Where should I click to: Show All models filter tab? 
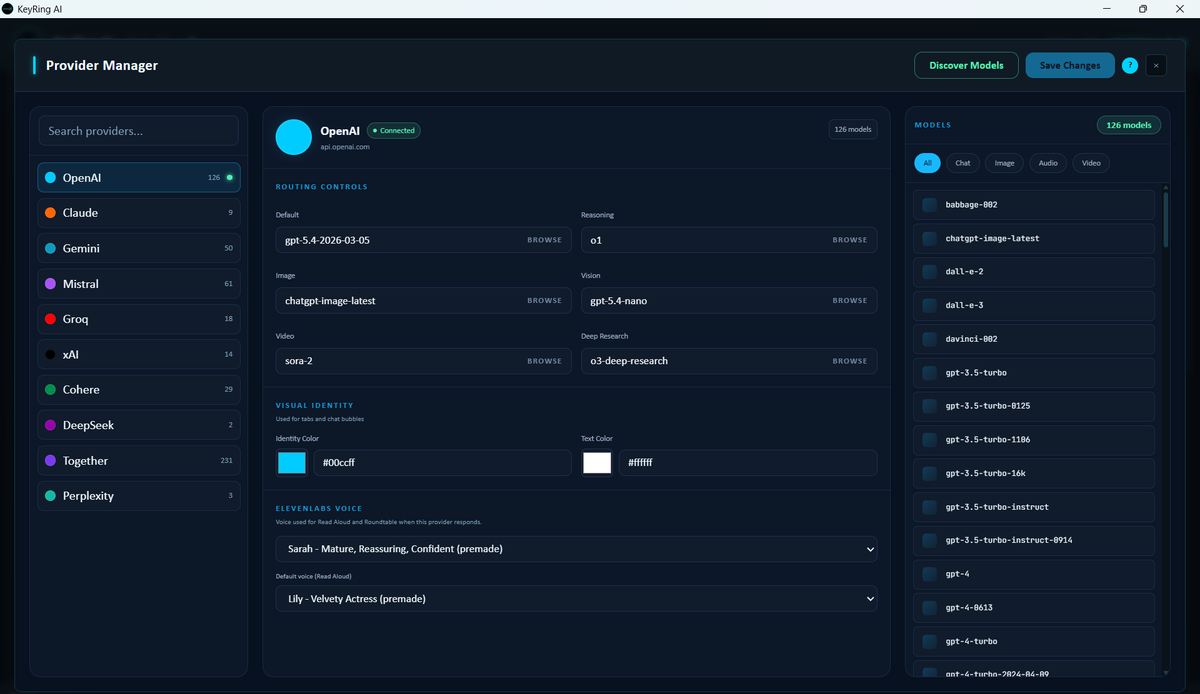pos(927,163)
